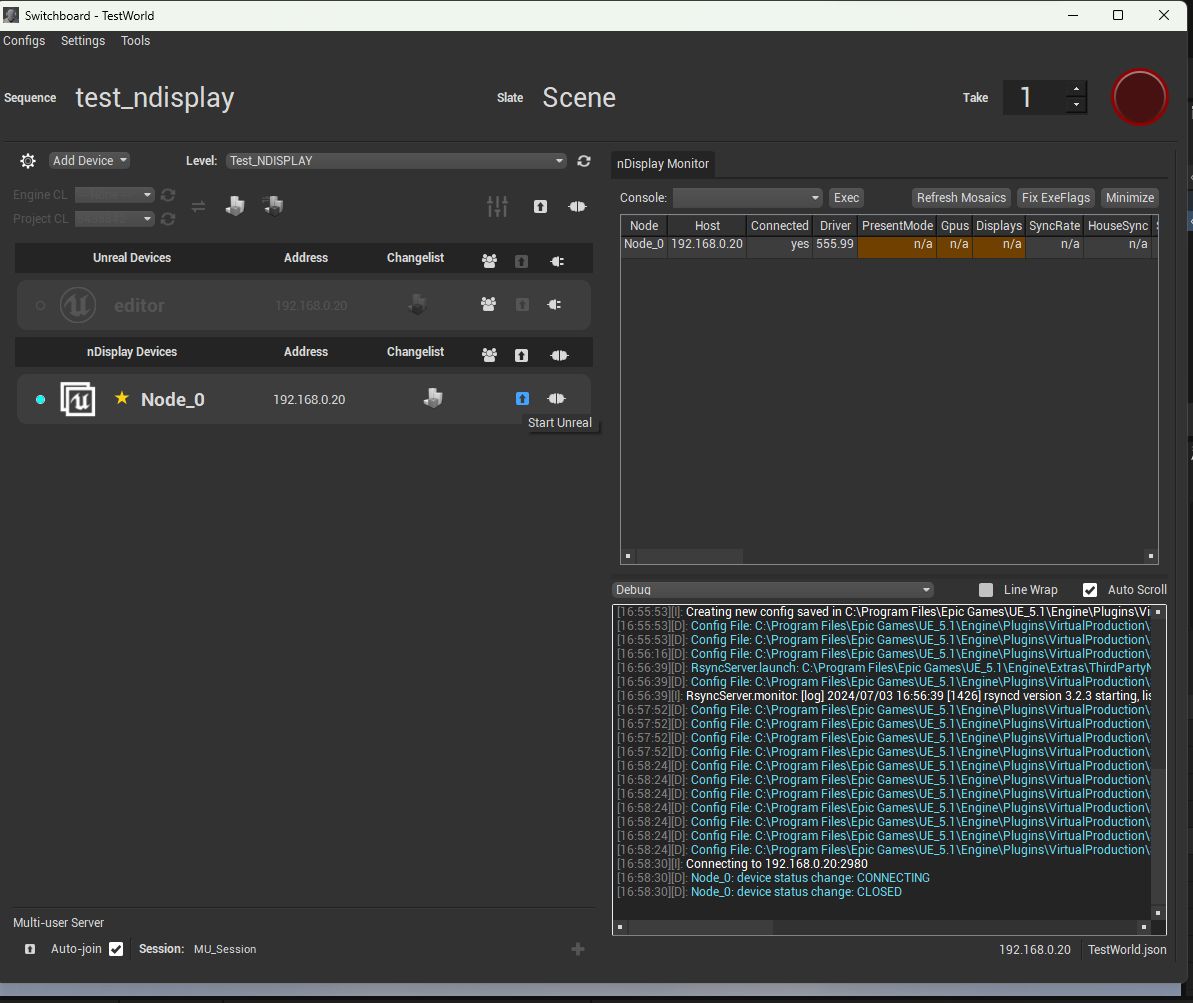
Task: Click the connect plug icon for Node_0
Action: (556, 398)
